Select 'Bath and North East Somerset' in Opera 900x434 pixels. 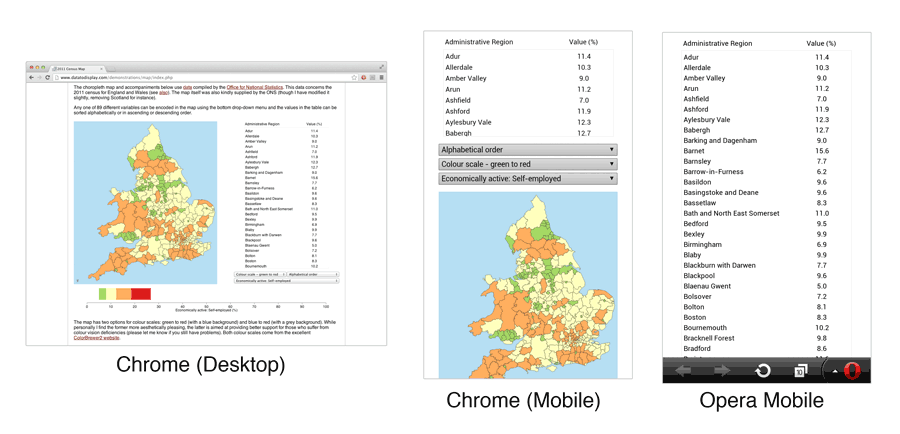click(x=766, y=214)
